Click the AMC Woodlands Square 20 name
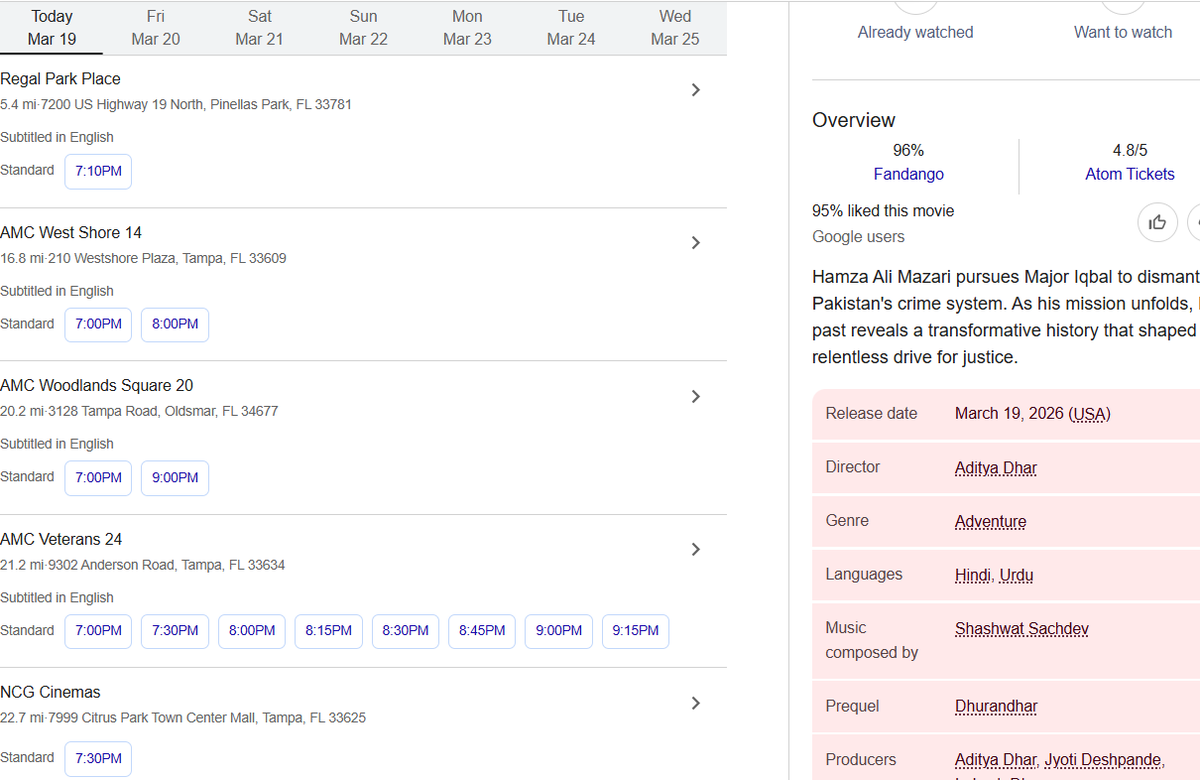The height and width of the screenshot is (780, 1200). click(x=97, y=386)
